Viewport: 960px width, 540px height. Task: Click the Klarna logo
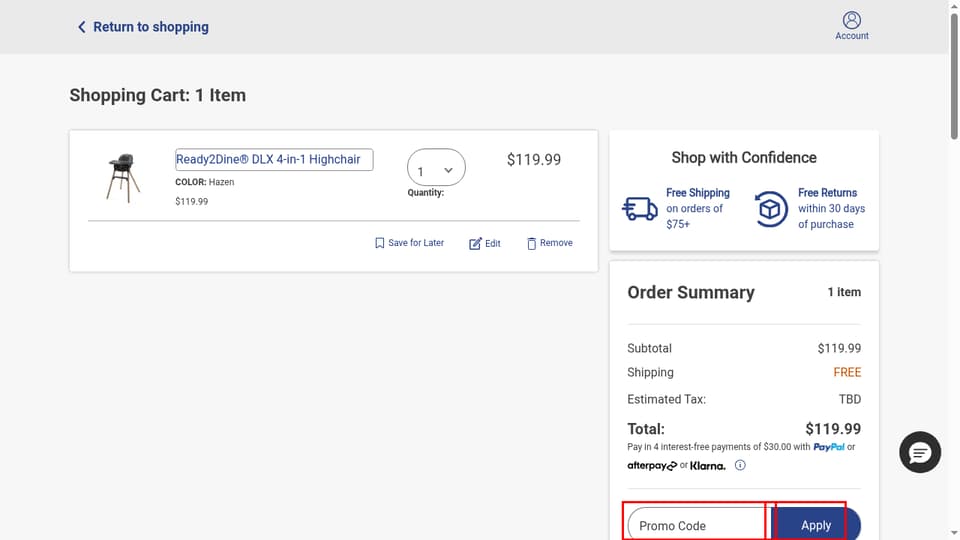coord(708,466)
